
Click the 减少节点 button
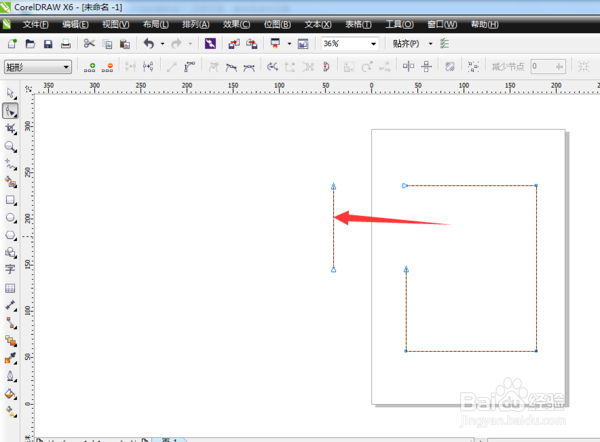(508, 67)
